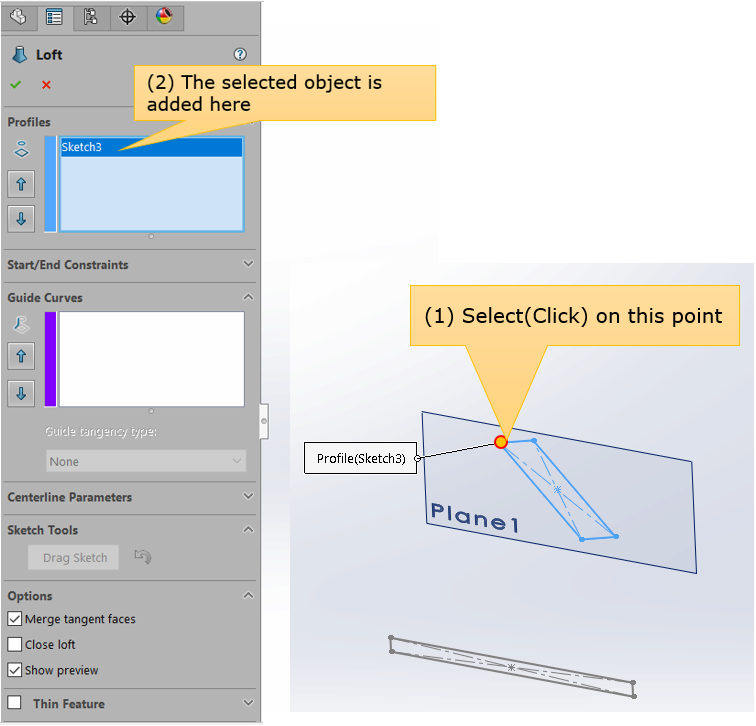Open the DimXpertManager crosshair tab
Image resolution: width=756 pixels, height=726 pixels.
point(127,17)
